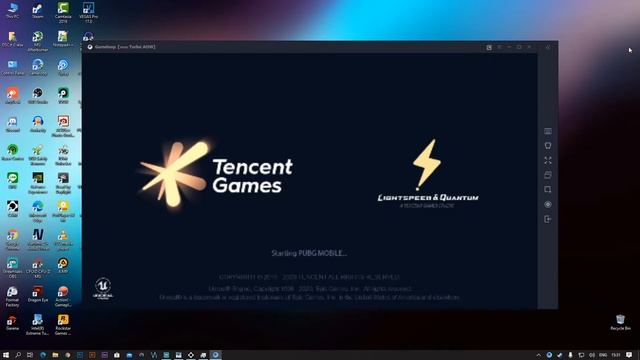Select Dragon Eye desktop shortcut
Viewport: 640px width, 360px height.
click(38, 294)
